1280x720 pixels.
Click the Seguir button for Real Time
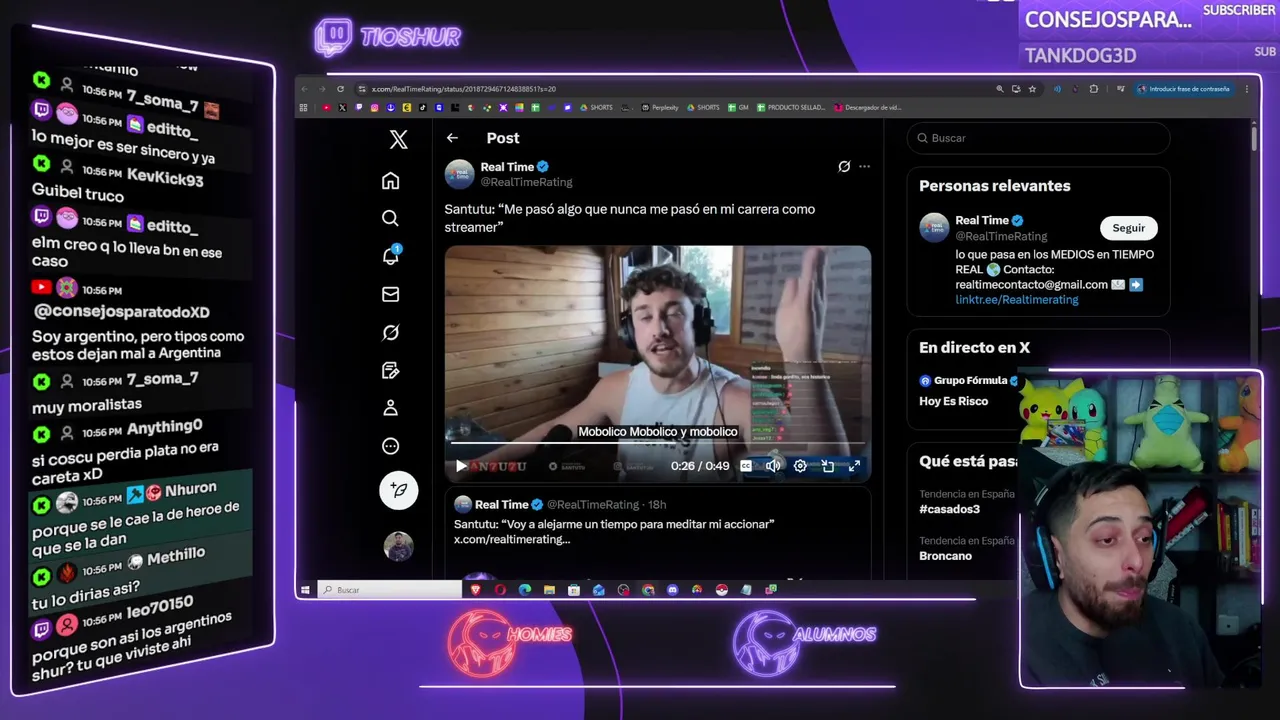pyautogui.click(x=1129, y=228)
